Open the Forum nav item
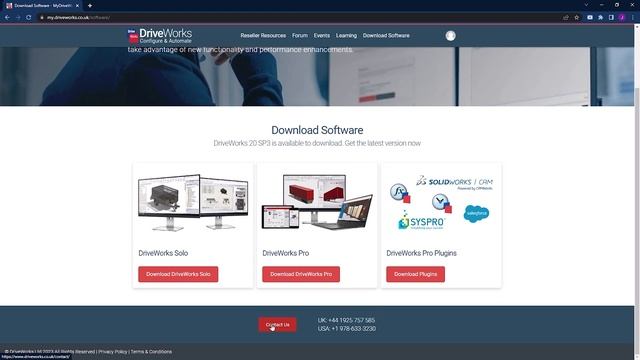Viewport: 640px width, 360px height. tap(300, 36)
